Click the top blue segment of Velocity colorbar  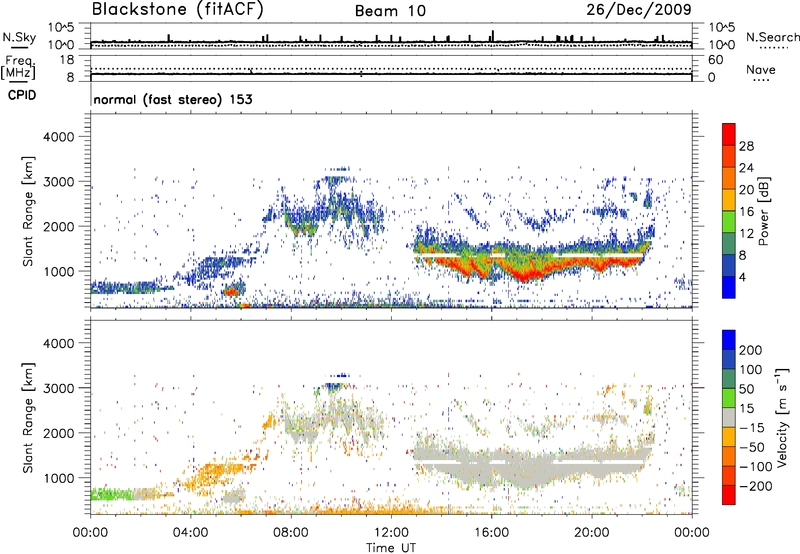click(x=729, y=340)
